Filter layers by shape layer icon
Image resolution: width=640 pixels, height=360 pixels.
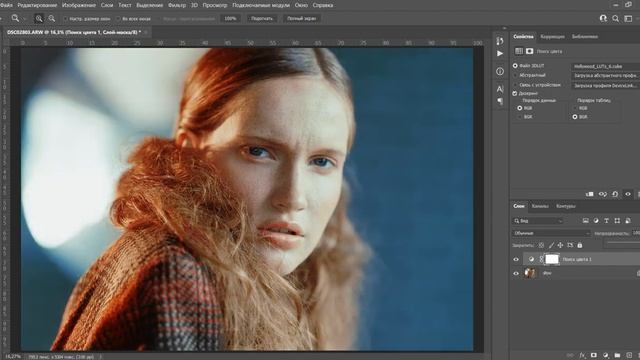(617, 221)
